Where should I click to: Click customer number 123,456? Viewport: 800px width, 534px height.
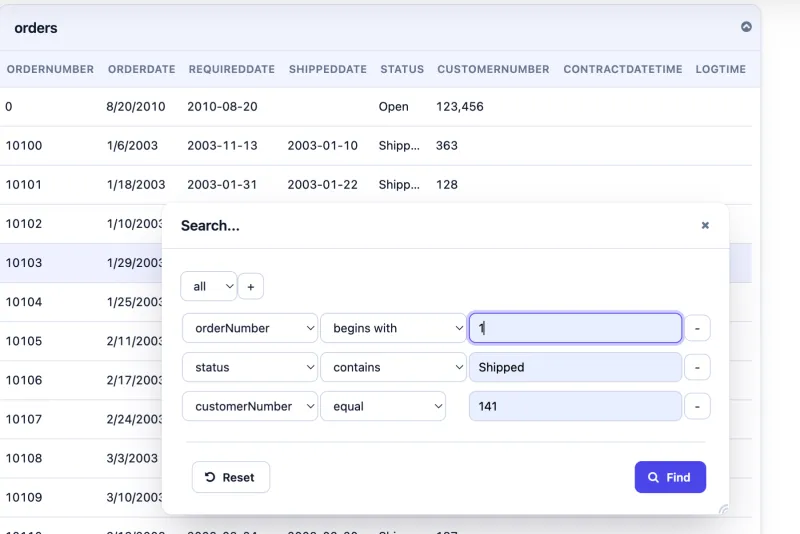pyautogui.click(x=460, y=107)
